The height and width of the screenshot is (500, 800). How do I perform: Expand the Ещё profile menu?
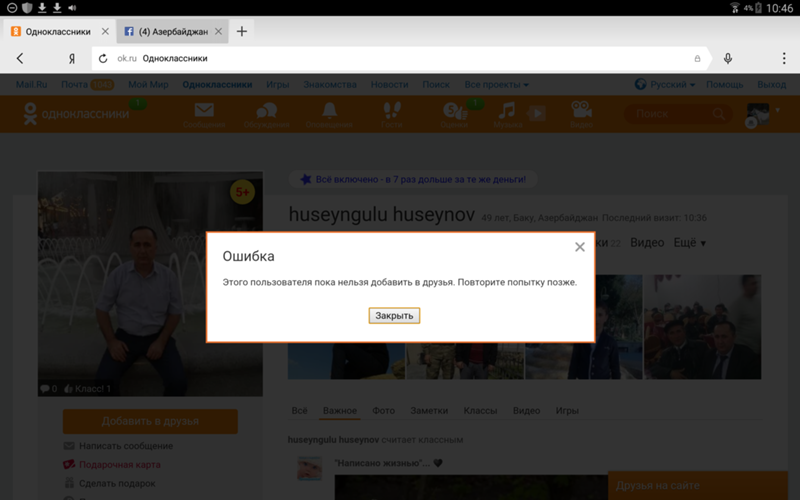point(689,243)
